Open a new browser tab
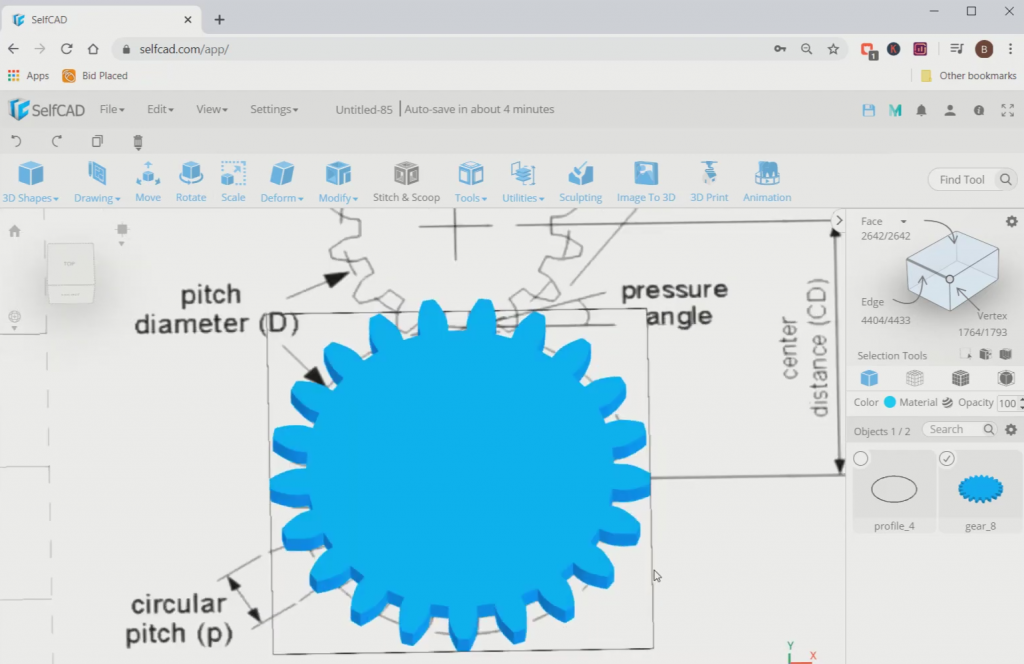Screen dimensions: 1024x664 [219, 20]
